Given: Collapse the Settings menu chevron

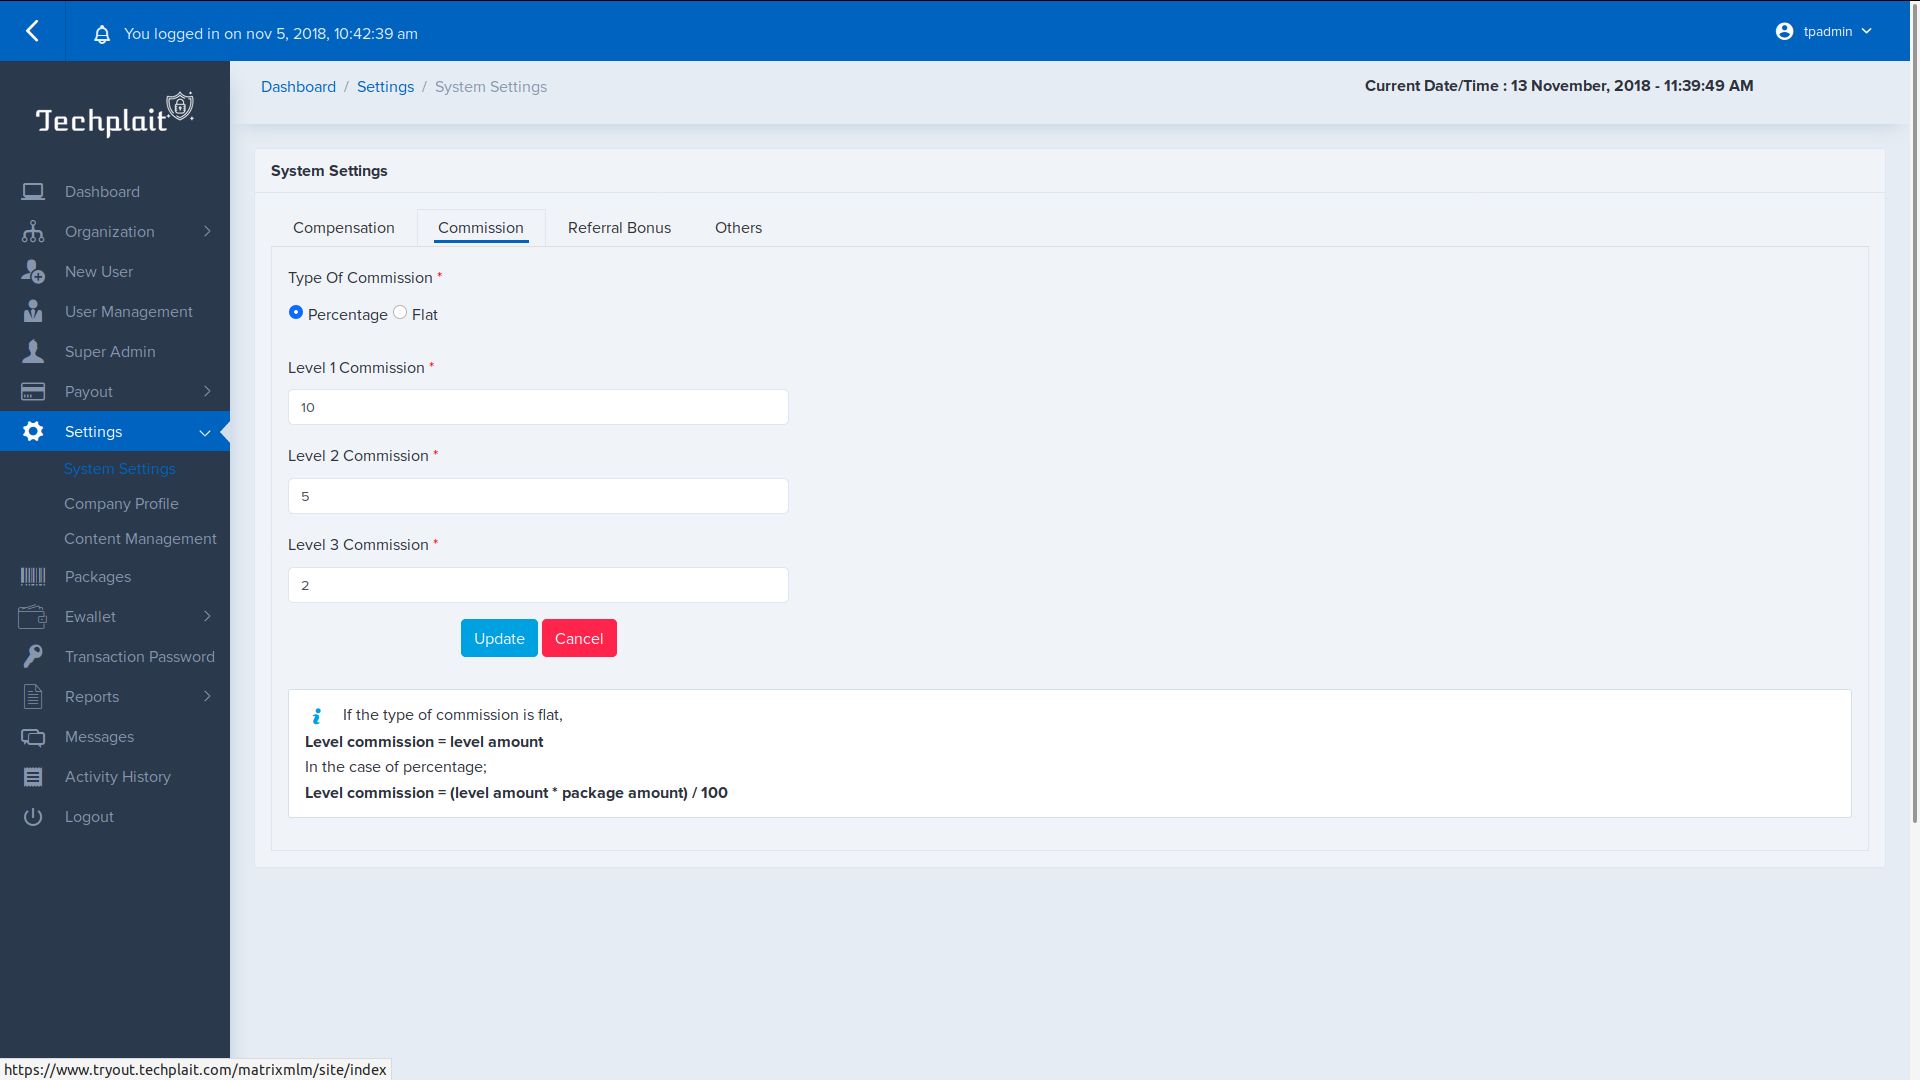Looking at the screenshot, I should point(205,432).
